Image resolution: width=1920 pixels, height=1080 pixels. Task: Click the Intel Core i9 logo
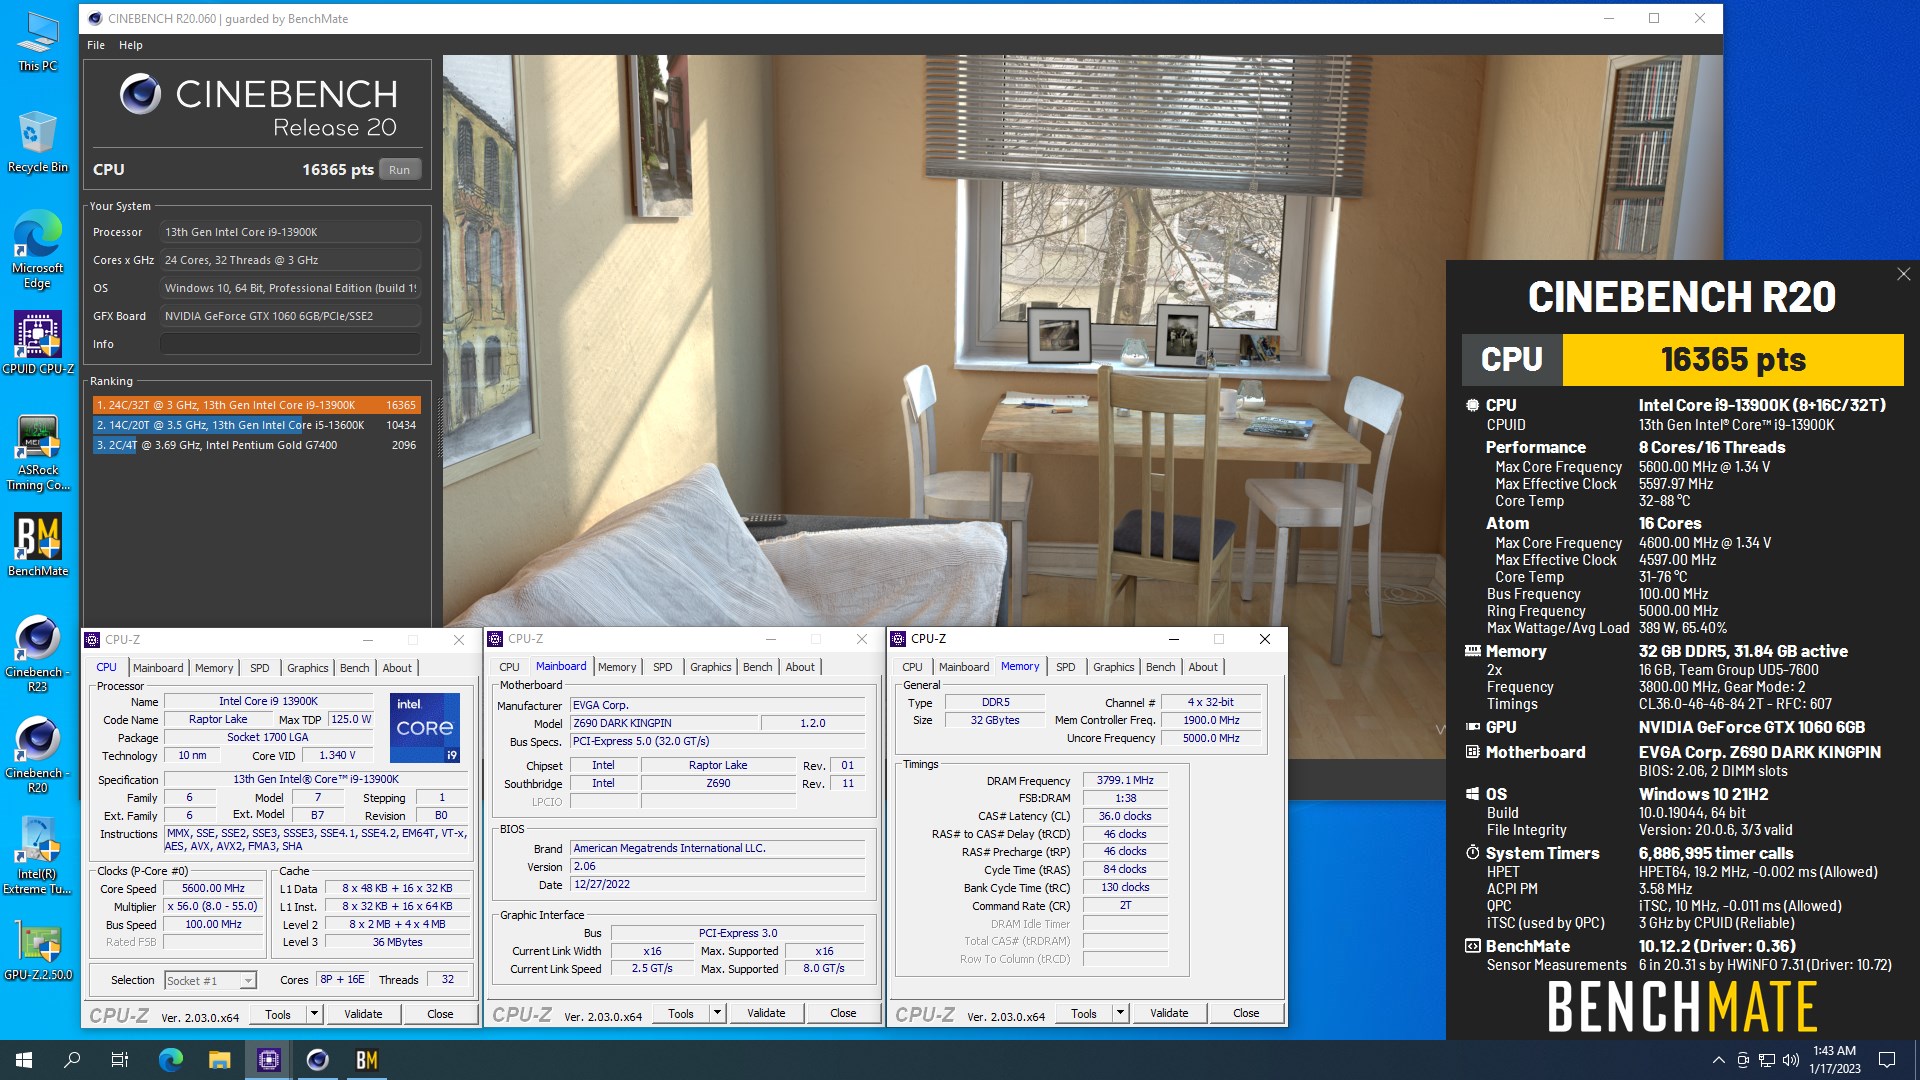(425, 728)
